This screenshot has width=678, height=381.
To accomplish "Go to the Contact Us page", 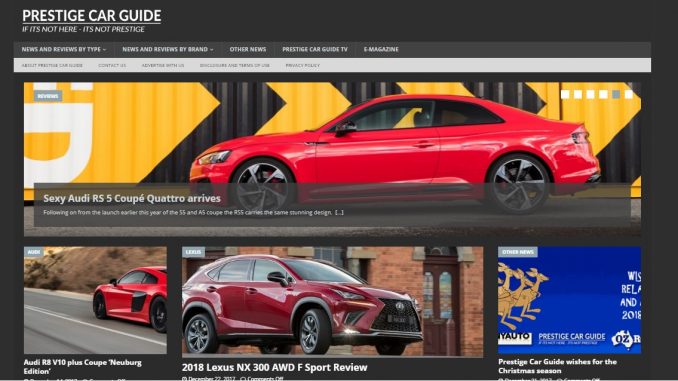I will click(x=112, y=65).
